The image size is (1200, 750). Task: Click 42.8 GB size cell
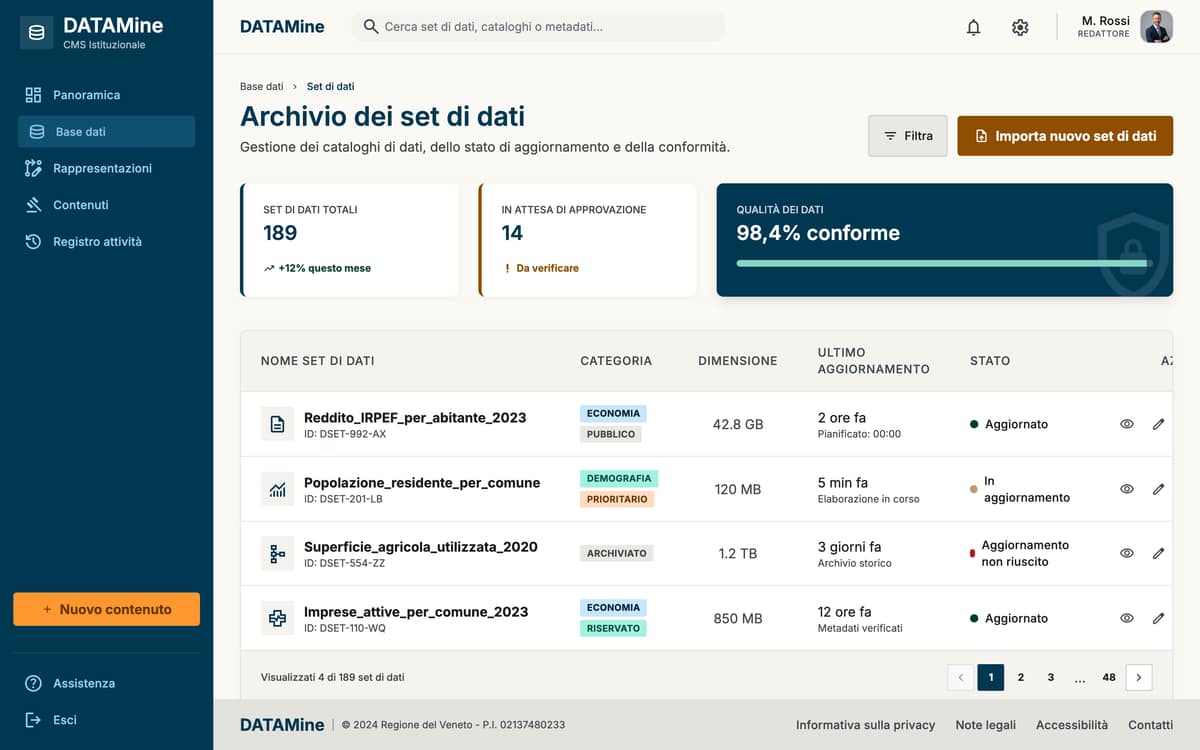click(738, 424)
